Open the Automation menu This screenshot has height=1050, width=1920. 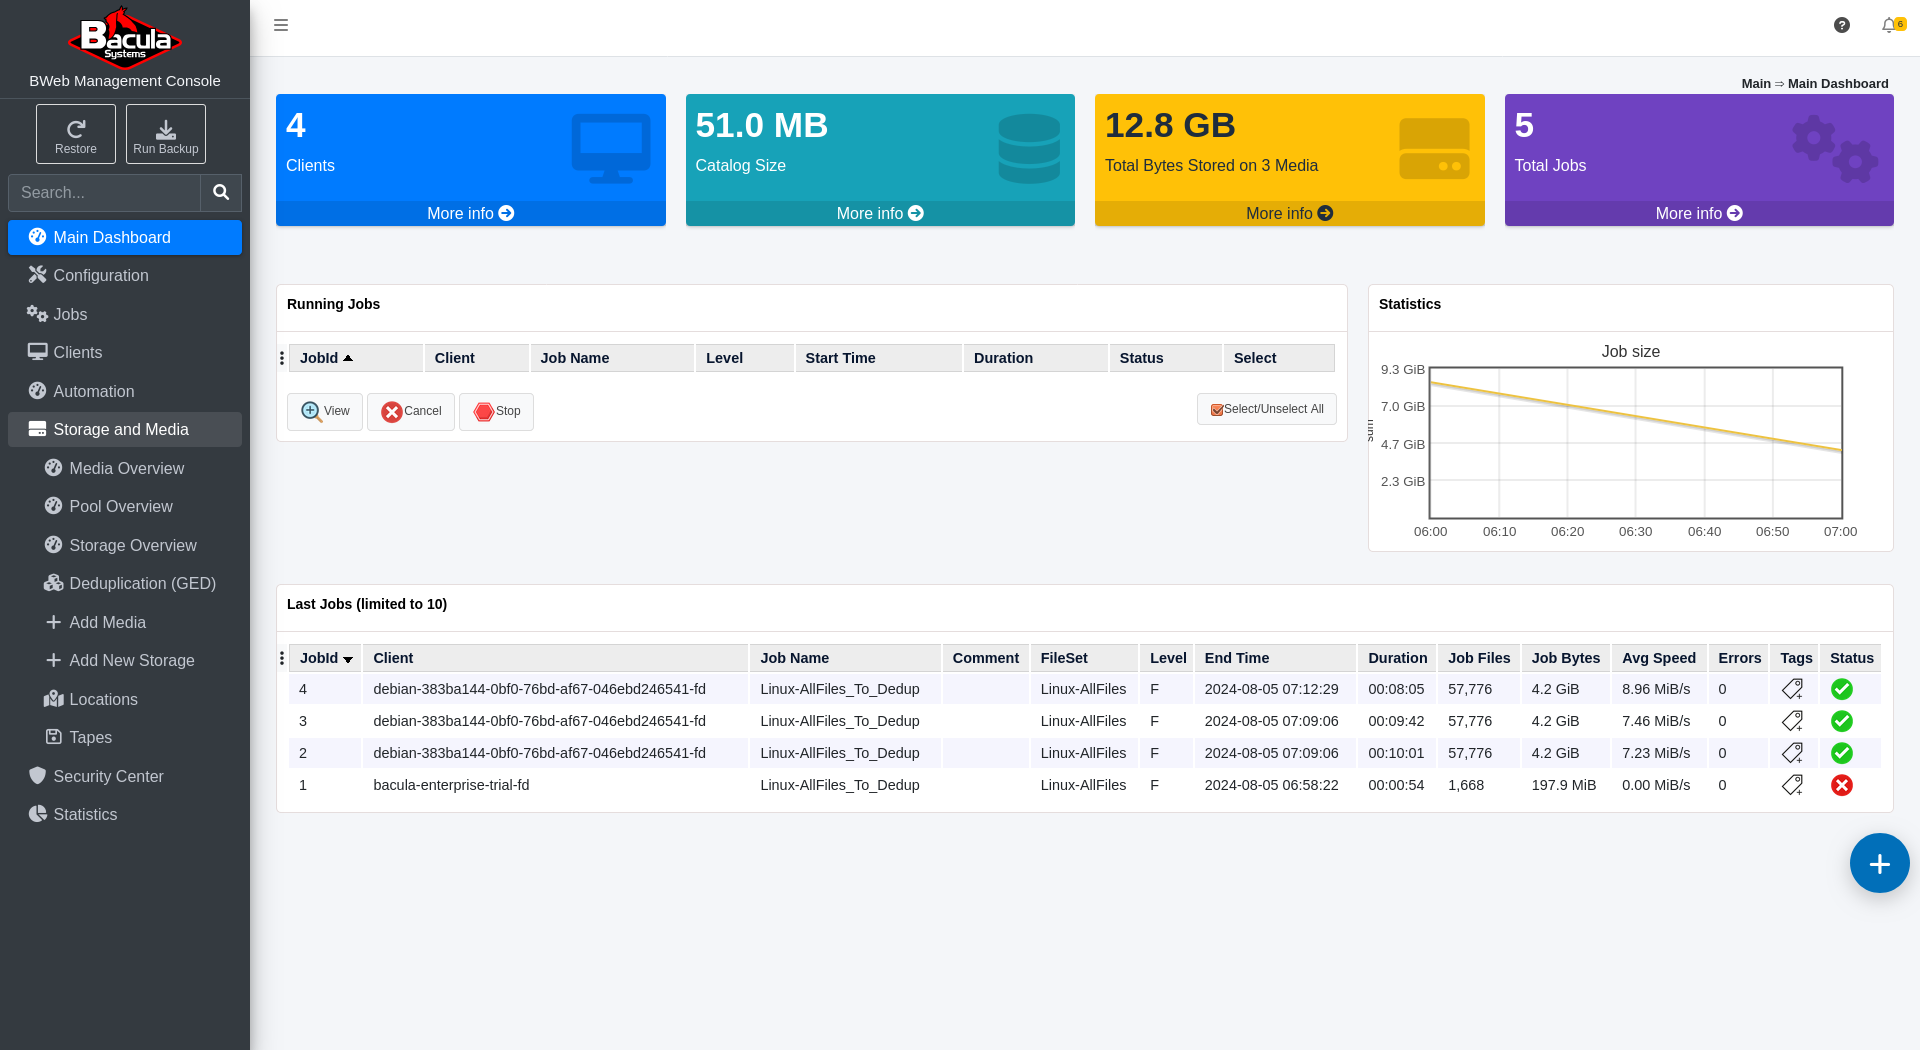(x=125, y=391)
